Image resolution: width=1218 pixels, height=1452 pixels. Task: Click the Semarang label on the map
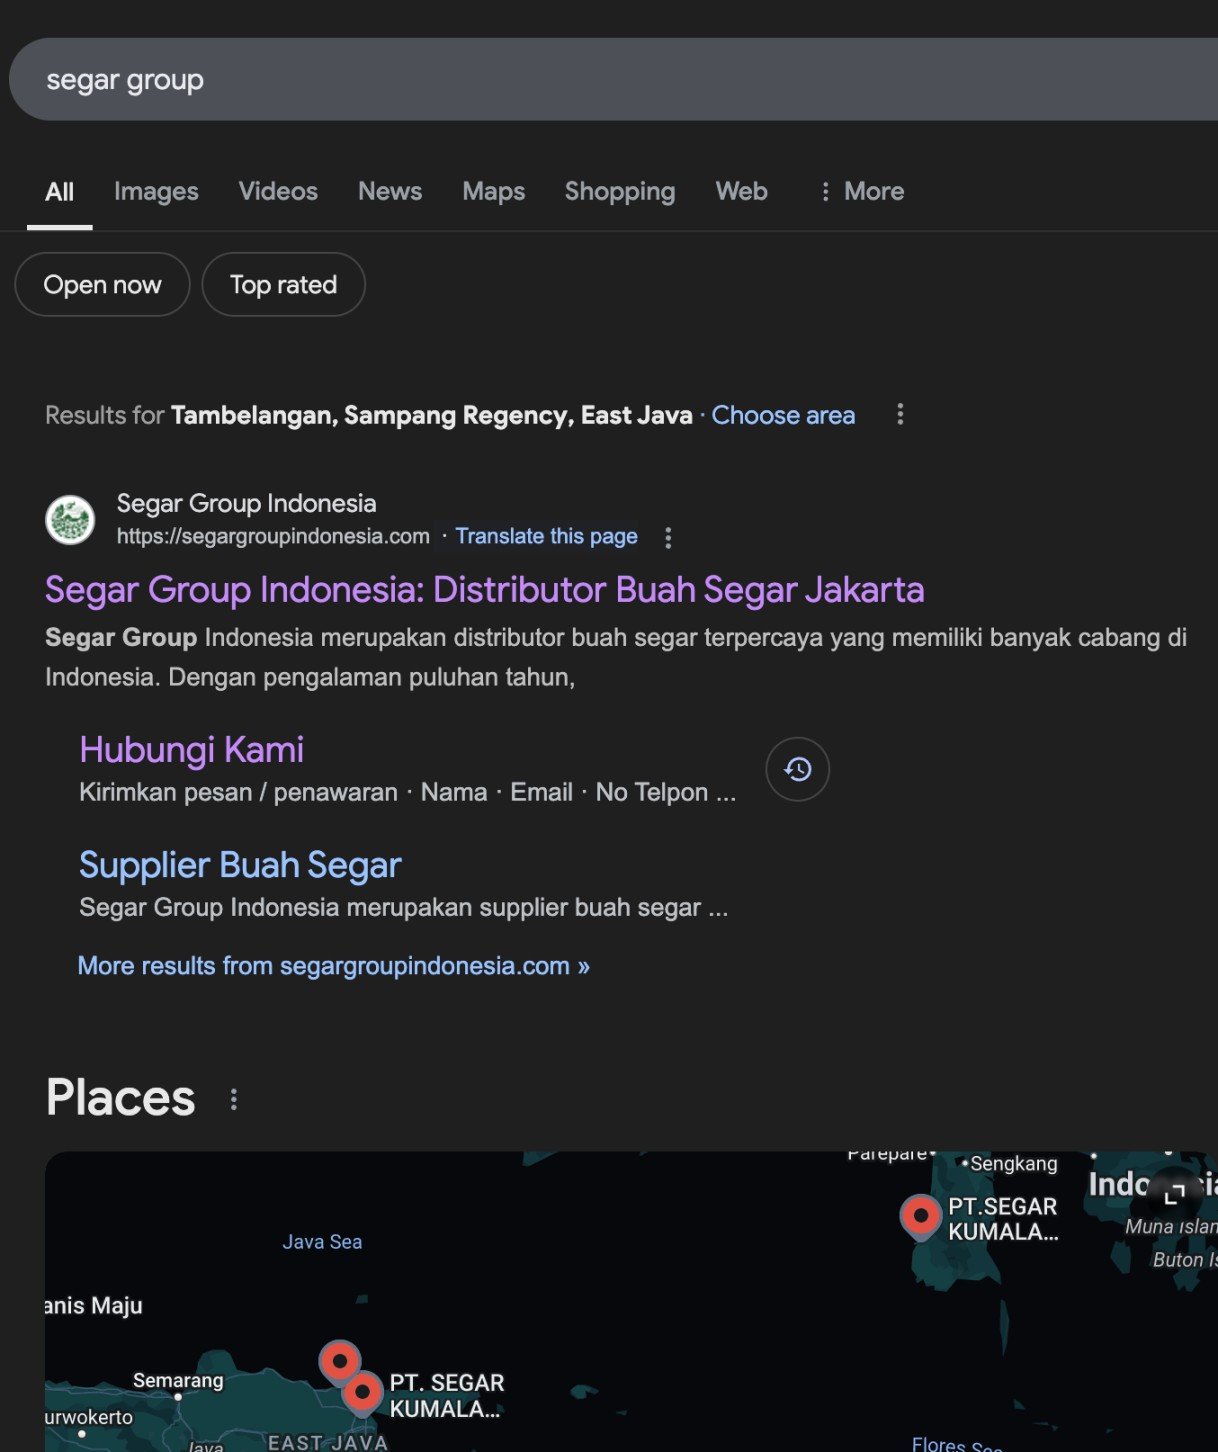point(178,1381)
